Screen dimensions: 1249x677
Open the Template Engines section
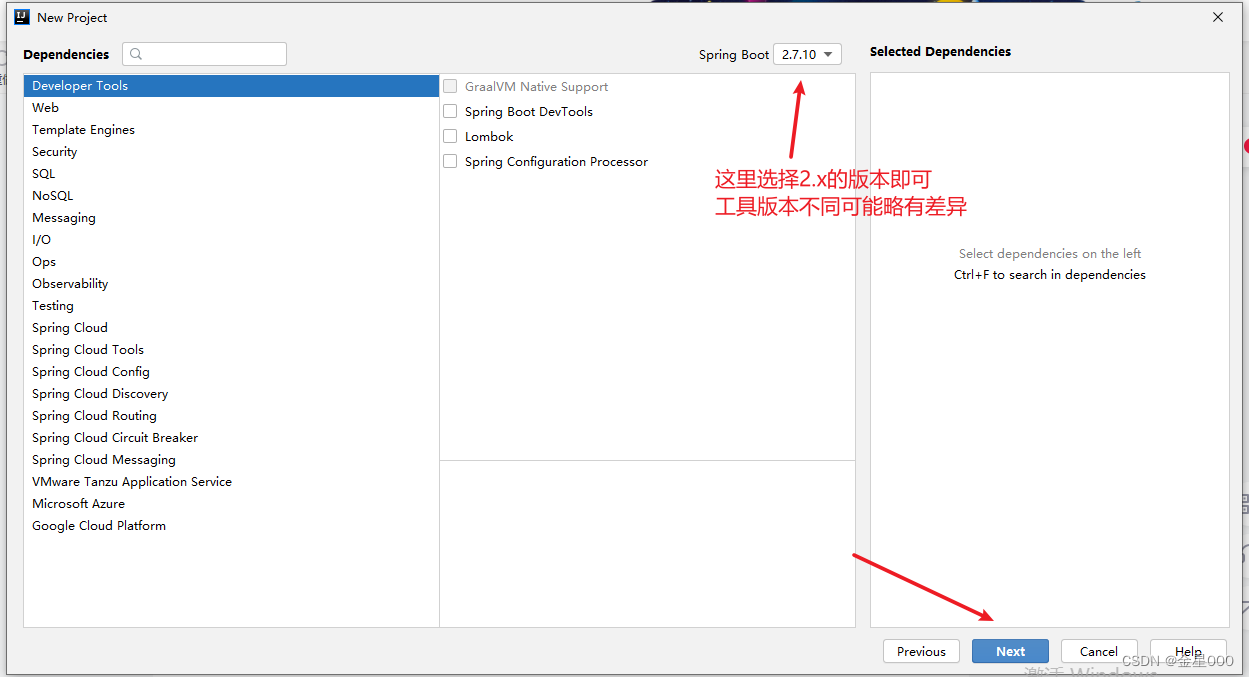pos(83,129)
